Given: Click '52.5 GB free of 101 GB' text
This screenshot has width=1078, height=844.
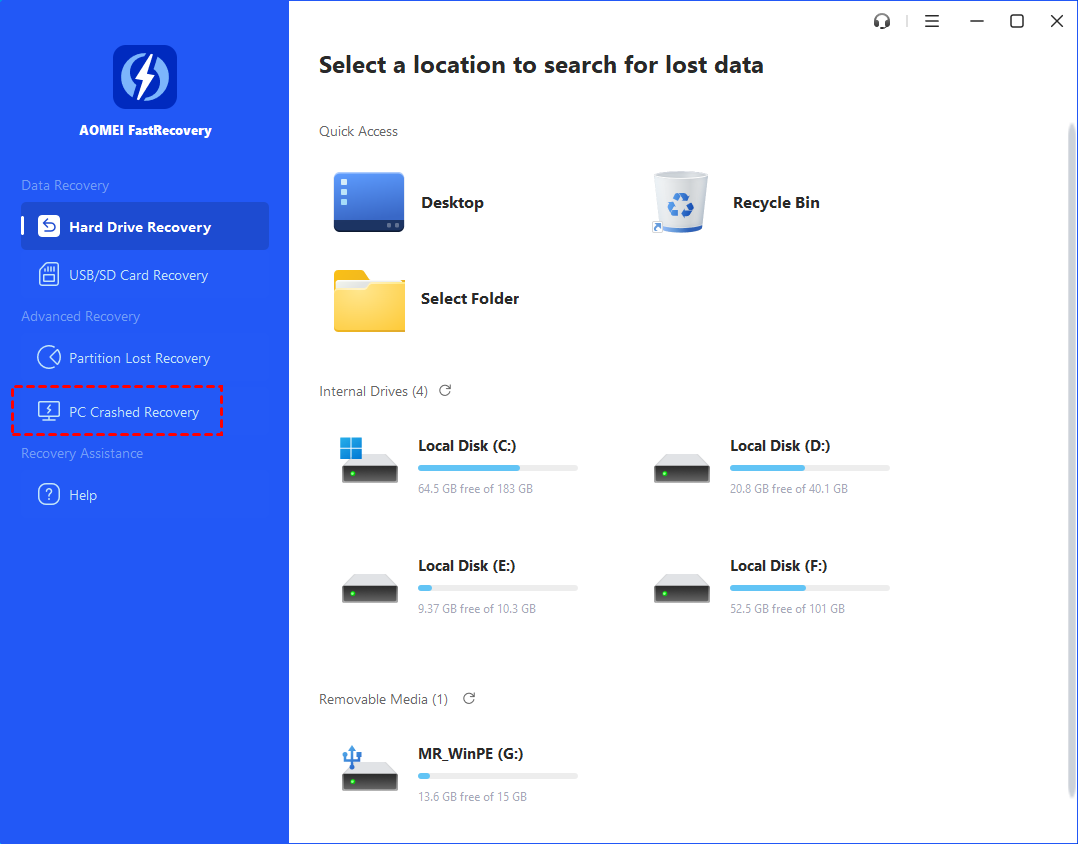Looking at the screenshot, I should coord(787,608).
